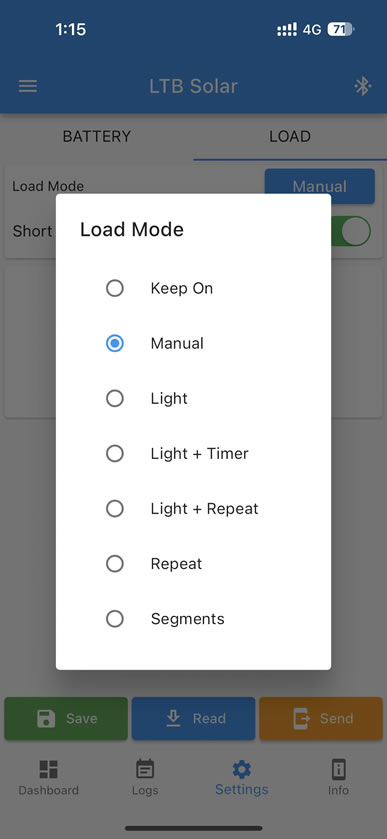The height and width of the screenshot is (839, 387).
Task: Select the Manual radio button
Action: (x=115, y=344)
